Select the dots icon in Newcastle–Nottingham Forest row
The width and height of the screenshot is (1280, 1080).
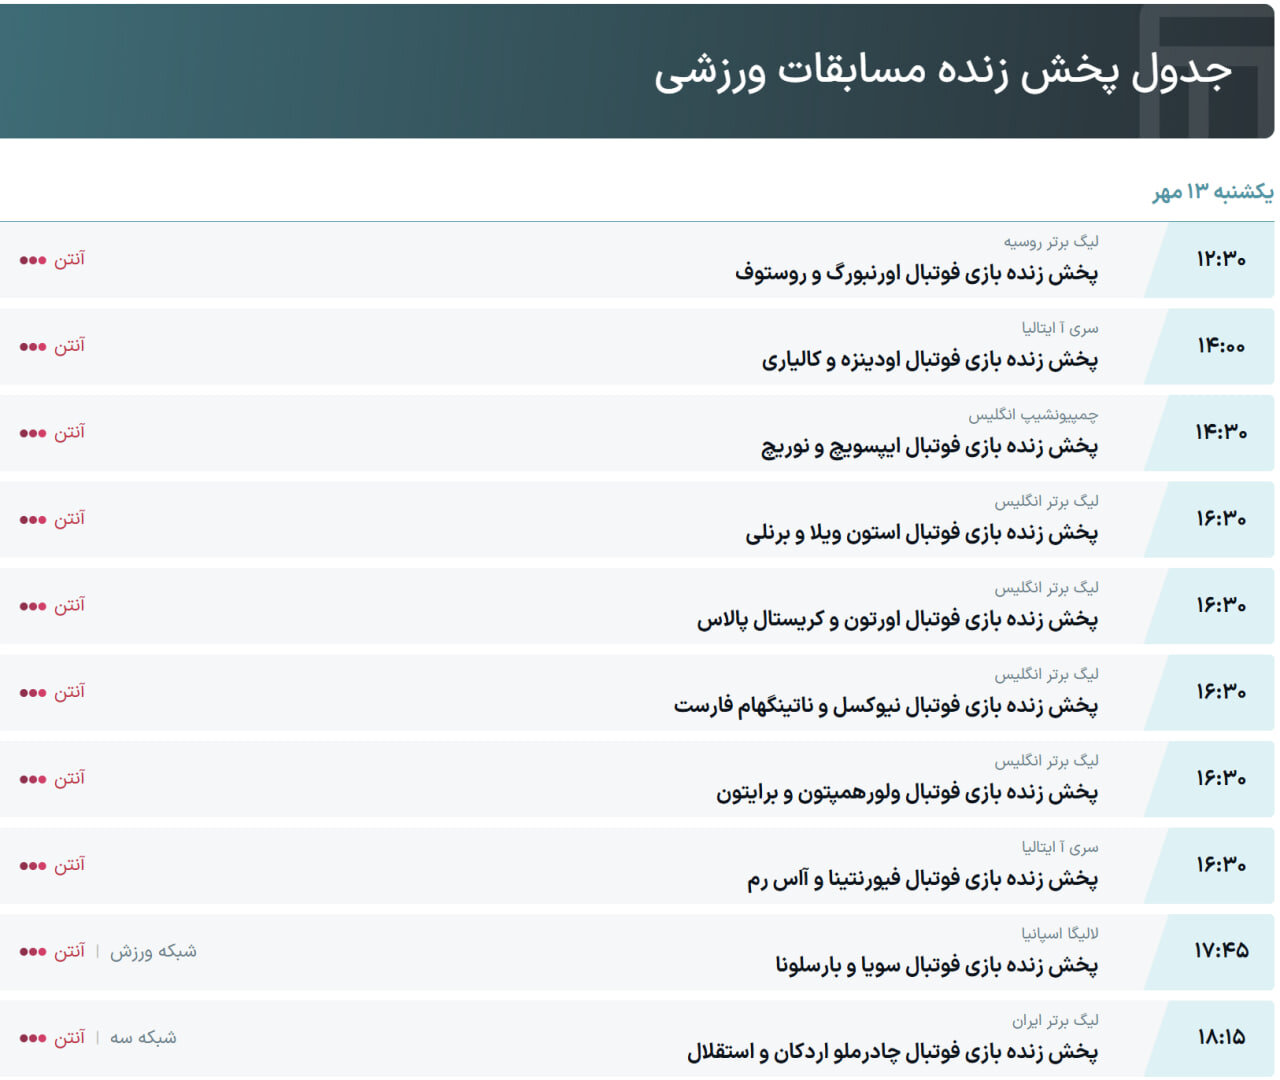pyautogui.click(x=33, y=693)
